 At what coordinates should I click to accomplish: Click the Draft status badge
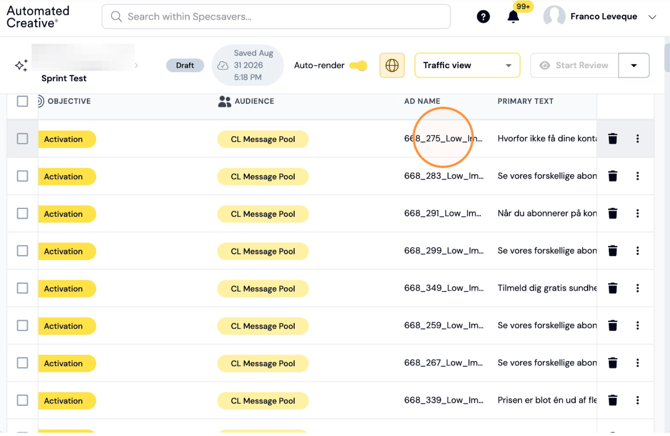coord(185,65)
